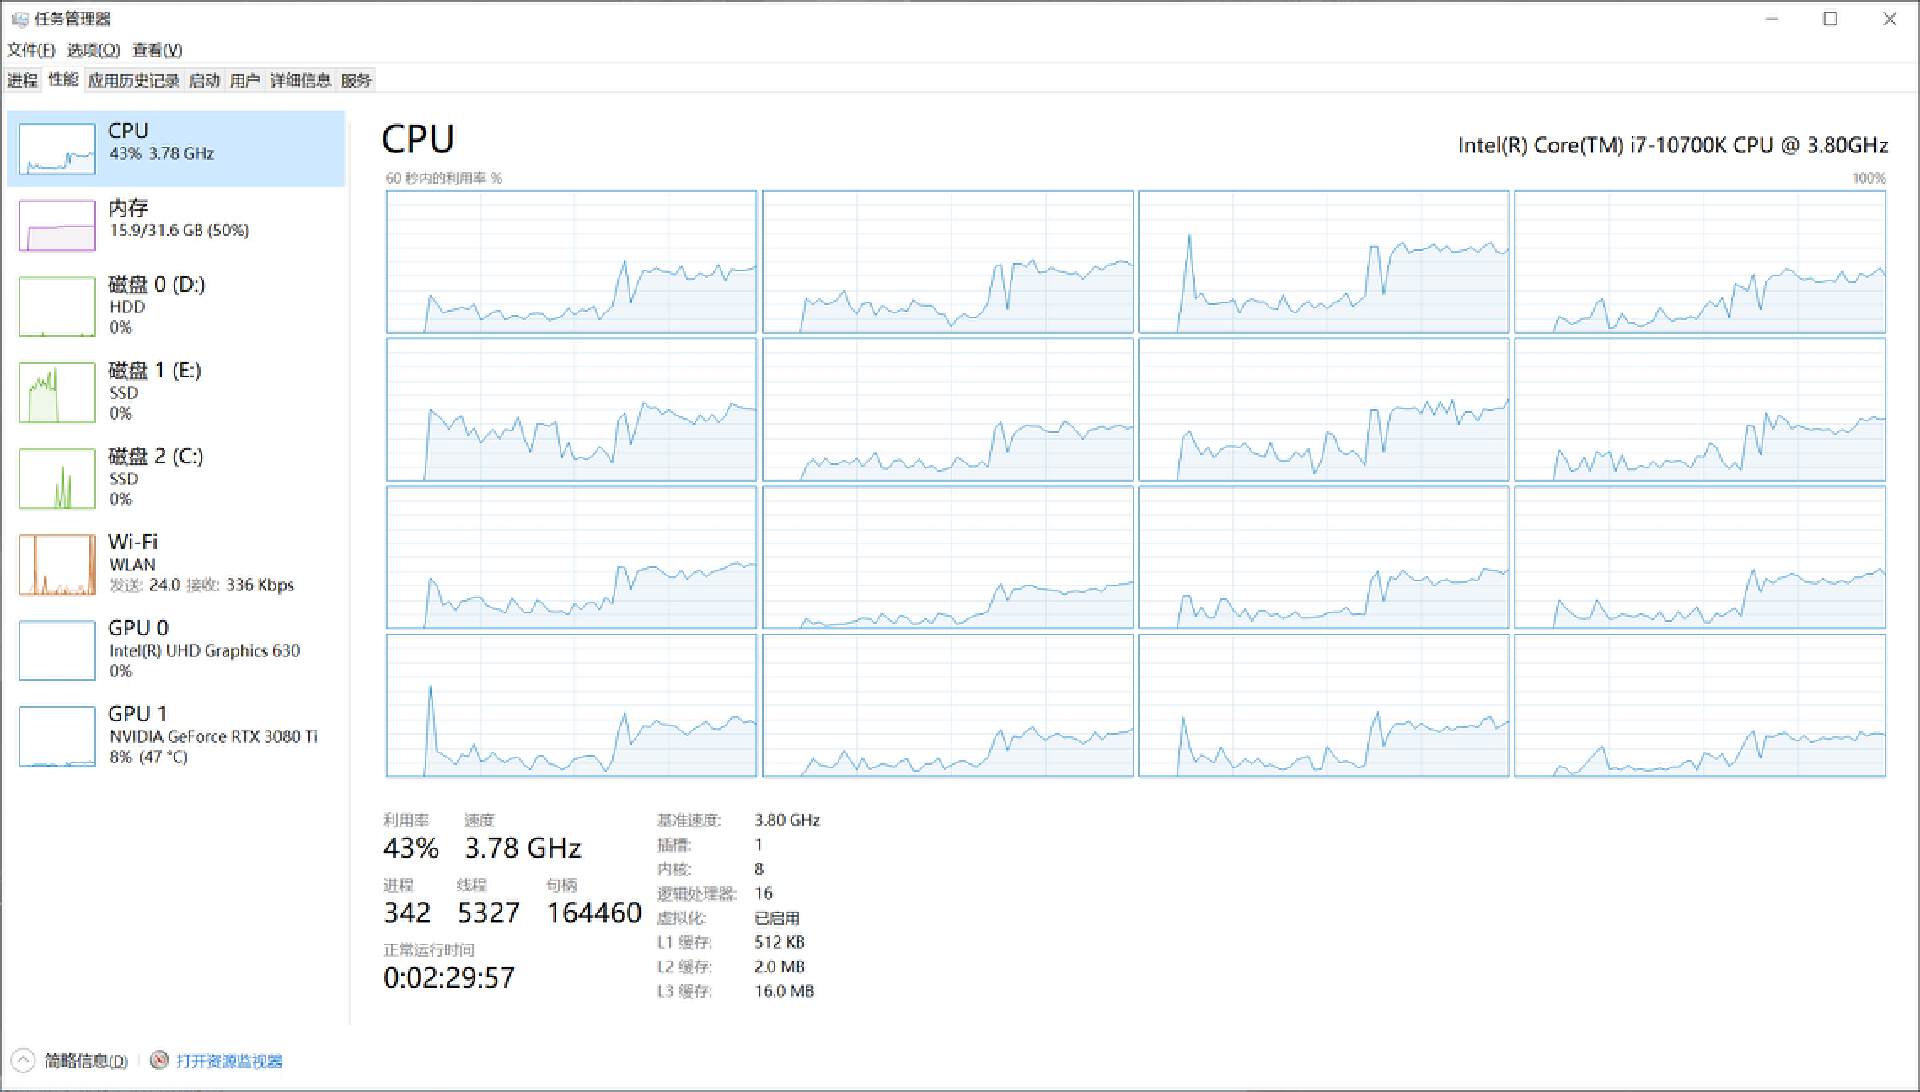Viewport: 1920px width, 1092px height.
Task: Select 磁盘 2 (C:) SSD thumbnail
Action: click(x=57, y=478)
